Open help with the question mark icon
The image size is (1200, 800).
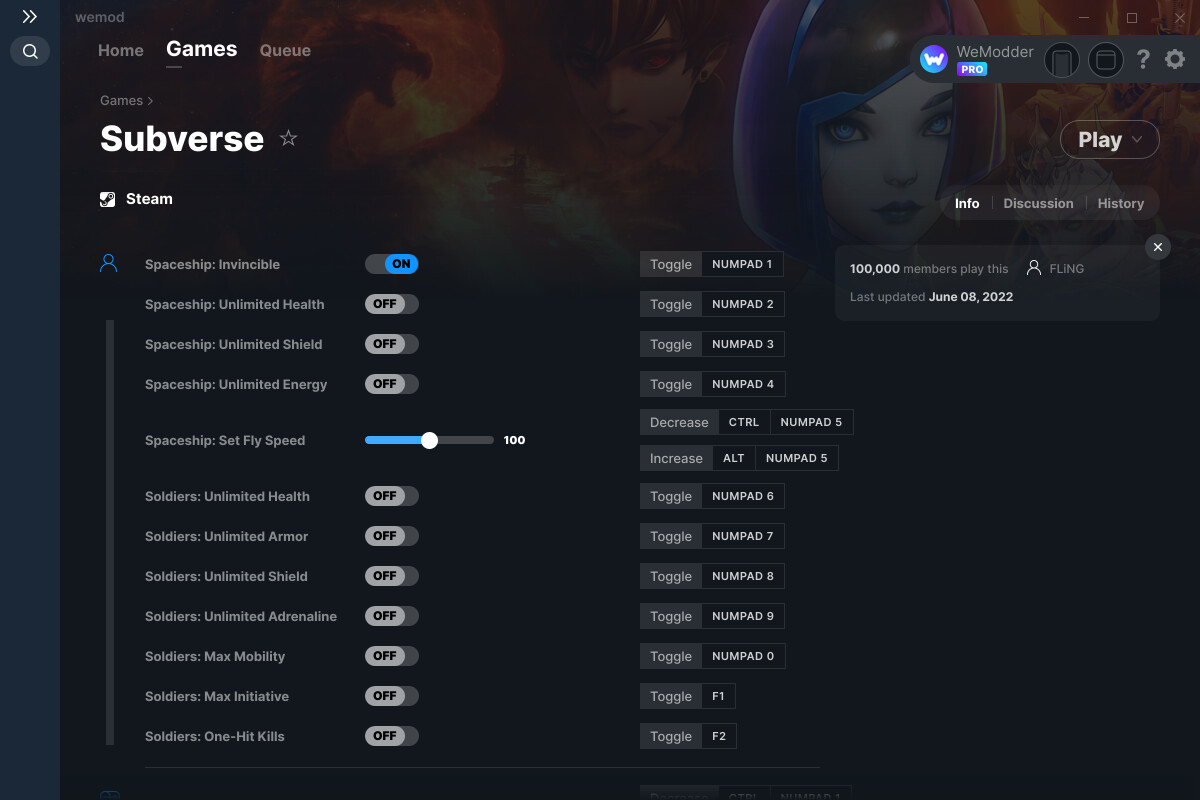pyautogui.click(x=1143, y=59)
